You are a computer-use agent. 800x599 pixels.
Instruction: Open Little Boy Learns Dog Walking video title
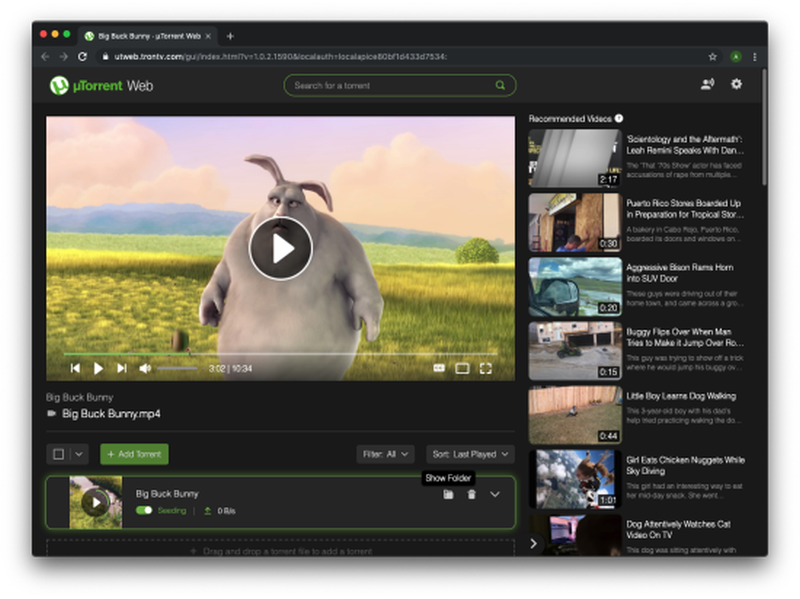point(681,396)
